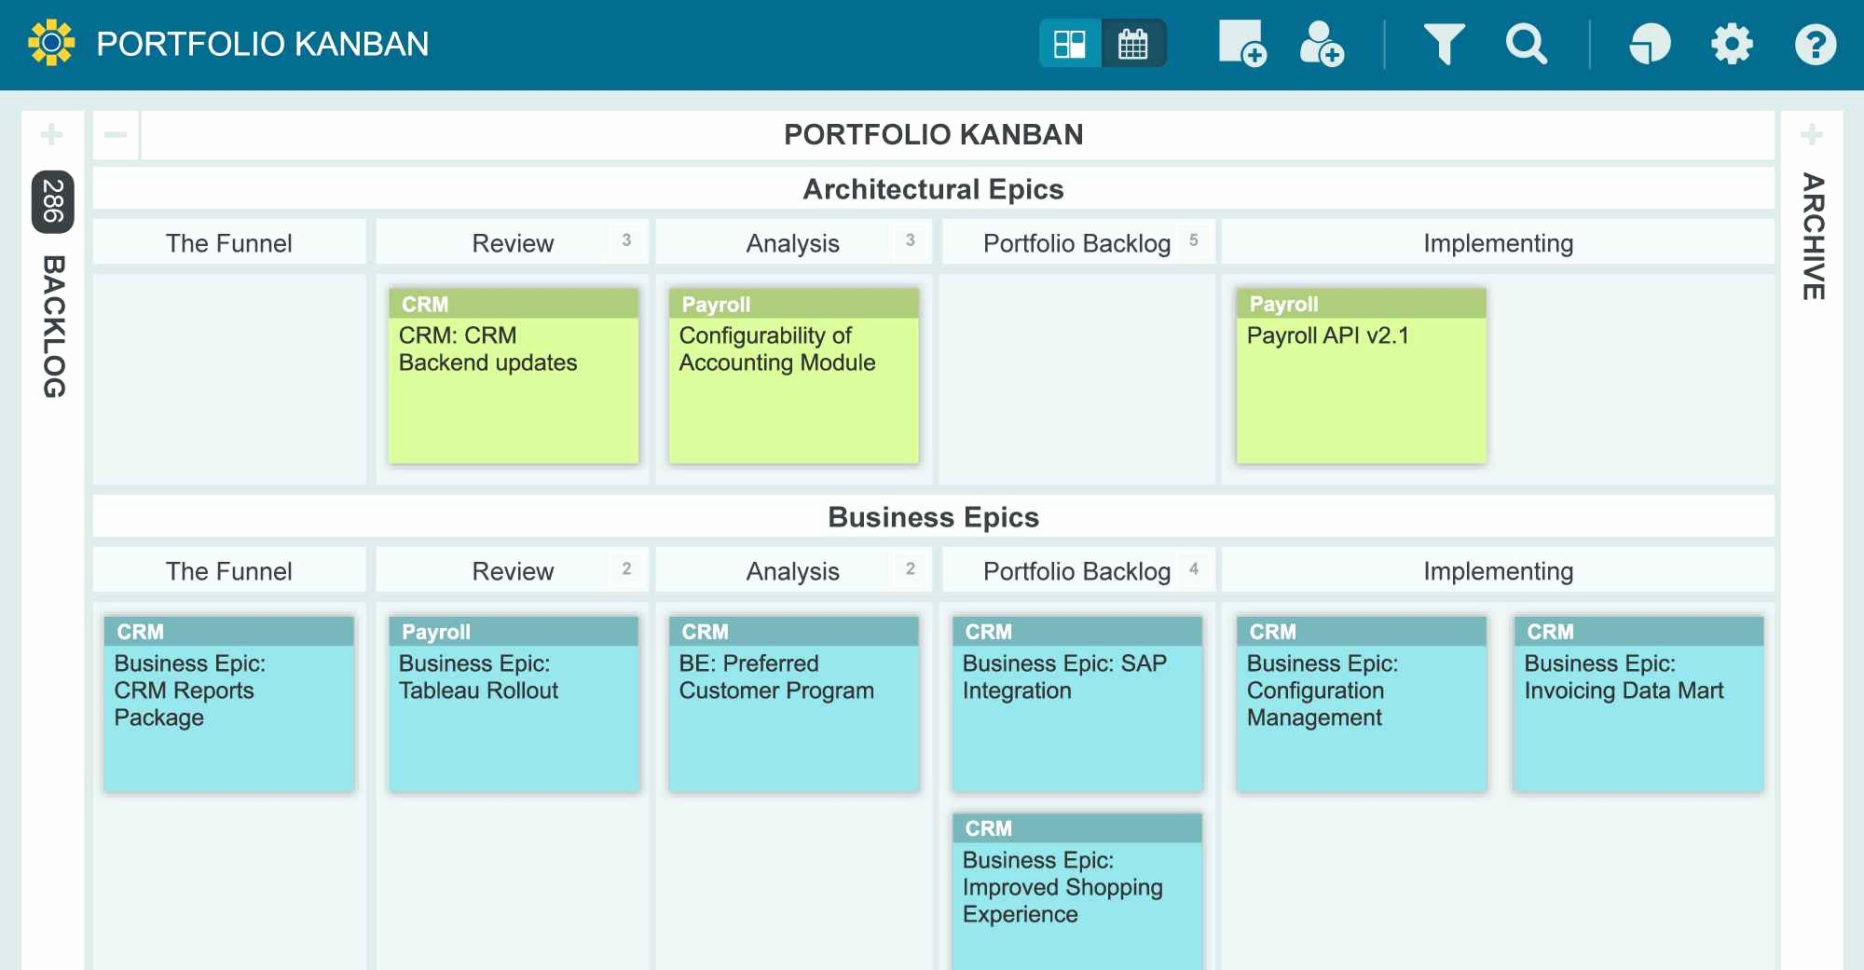Viewport: 1864px width, 970px height.
Task: Select the Business Epics swimlane header
Action: [x=933, y=517]
